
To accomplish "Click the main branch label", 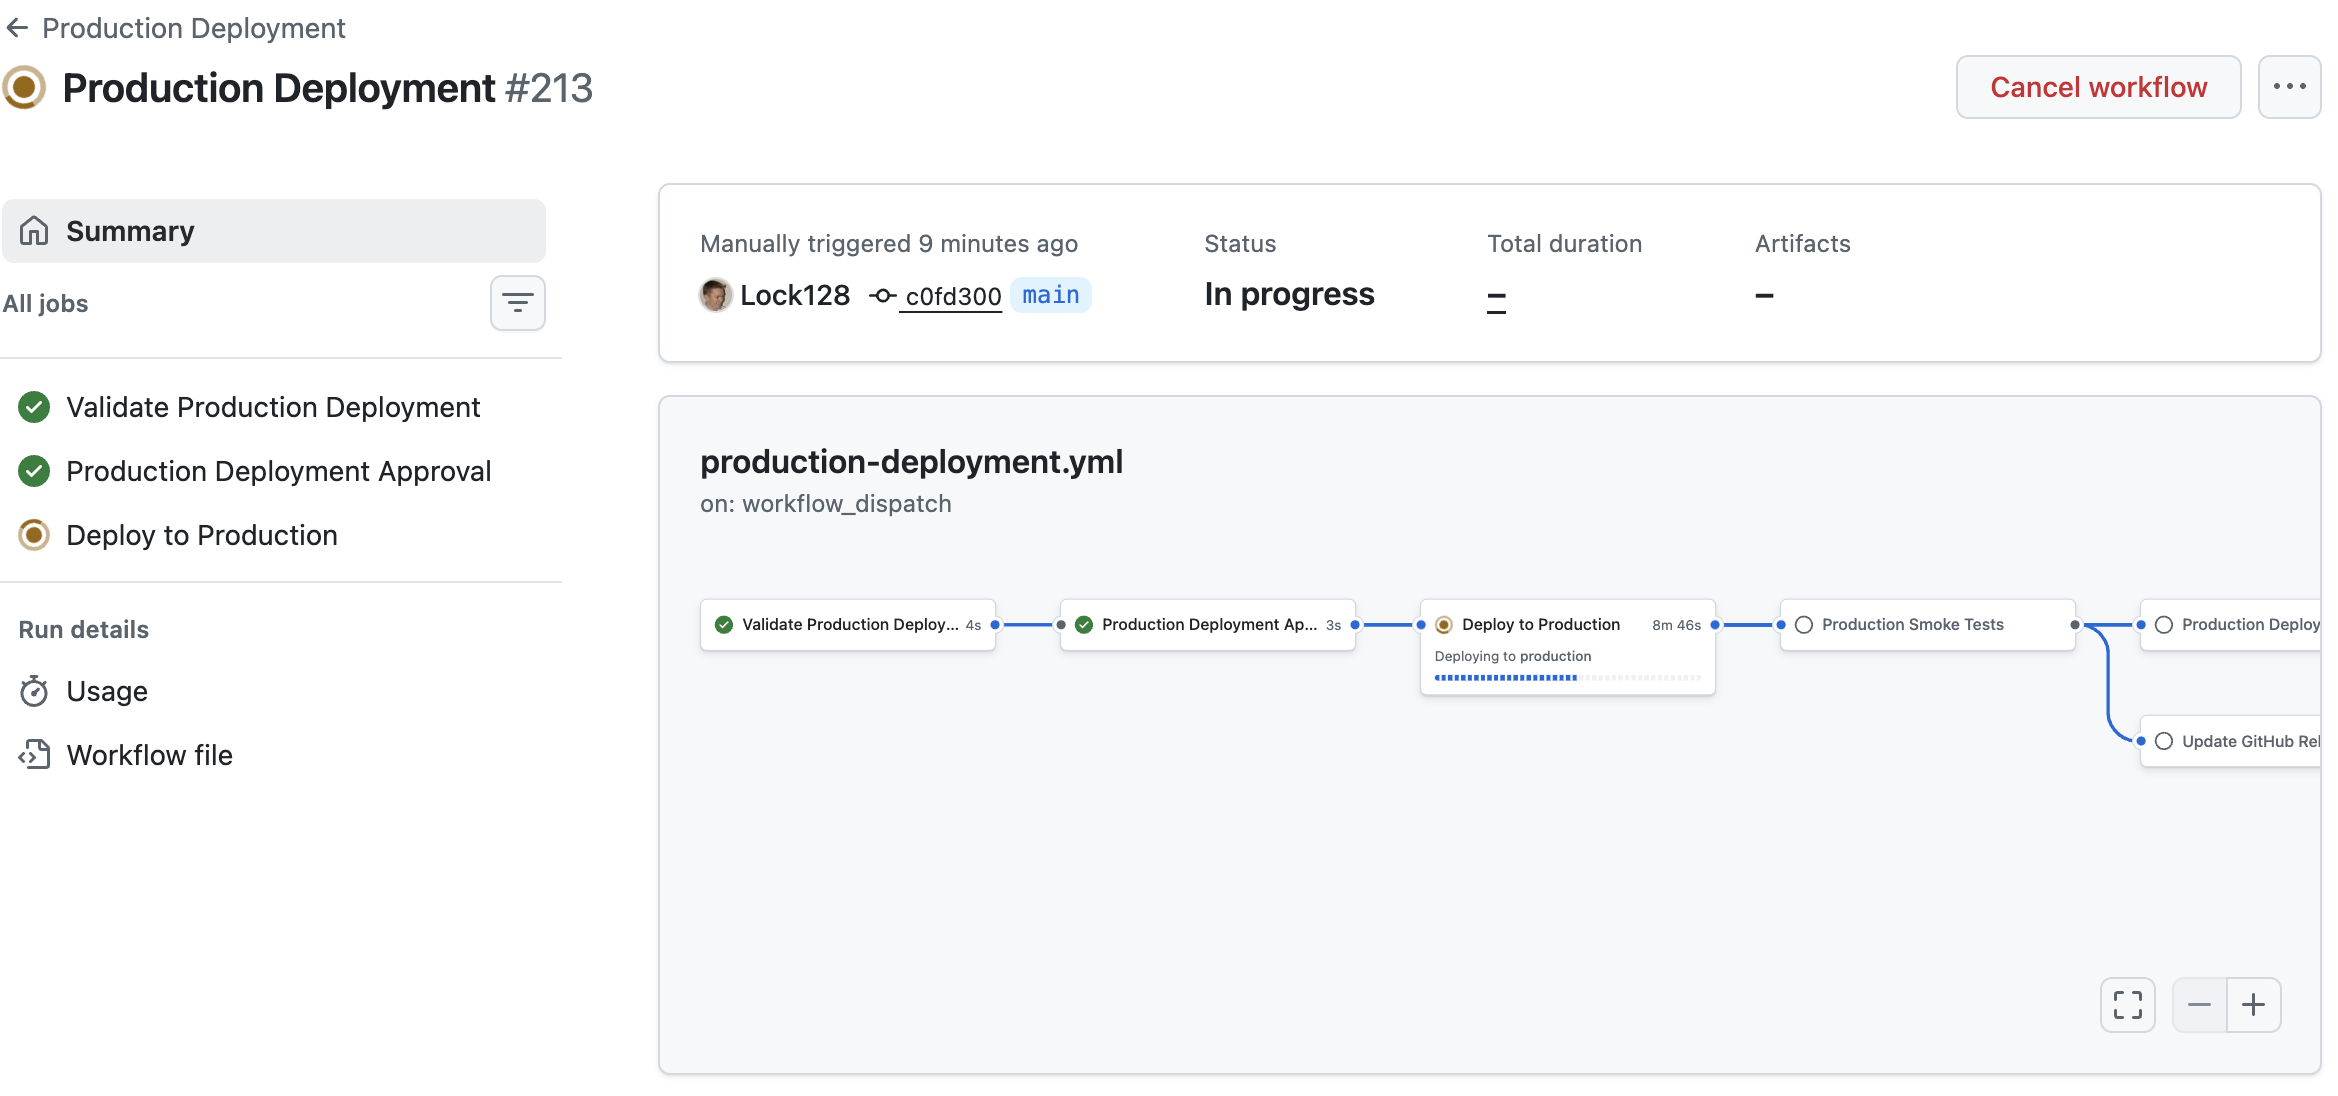I will tap(1050, 295).
